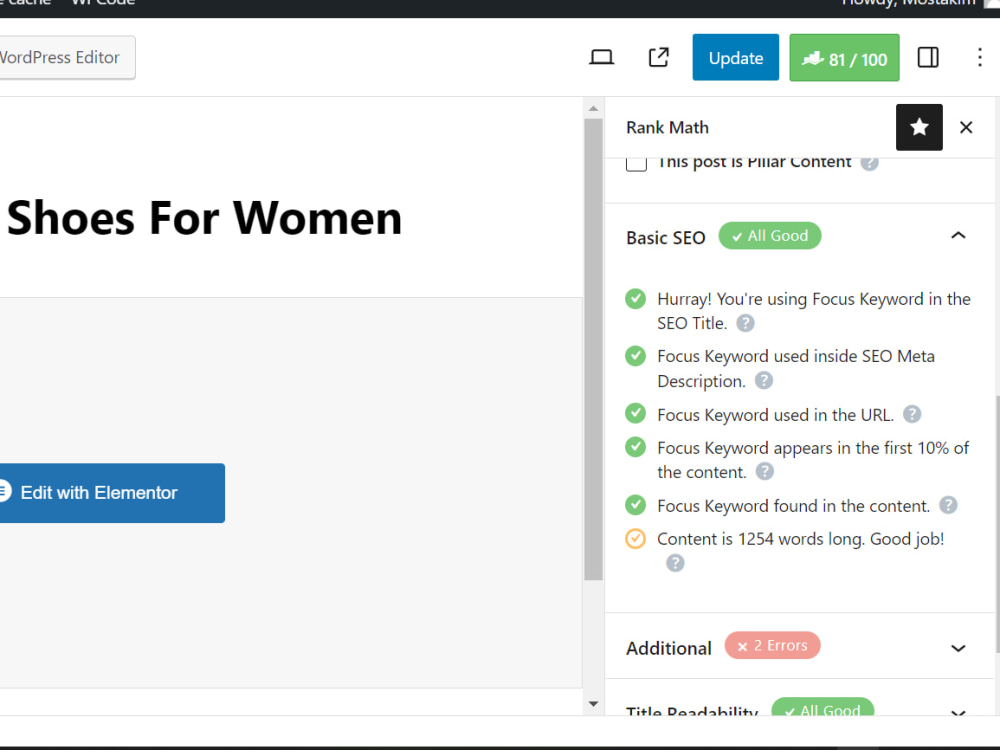Viewport: 1000px width, 750px height.
Task: Click green check for keyword found in content
Action: pos(635,505)
